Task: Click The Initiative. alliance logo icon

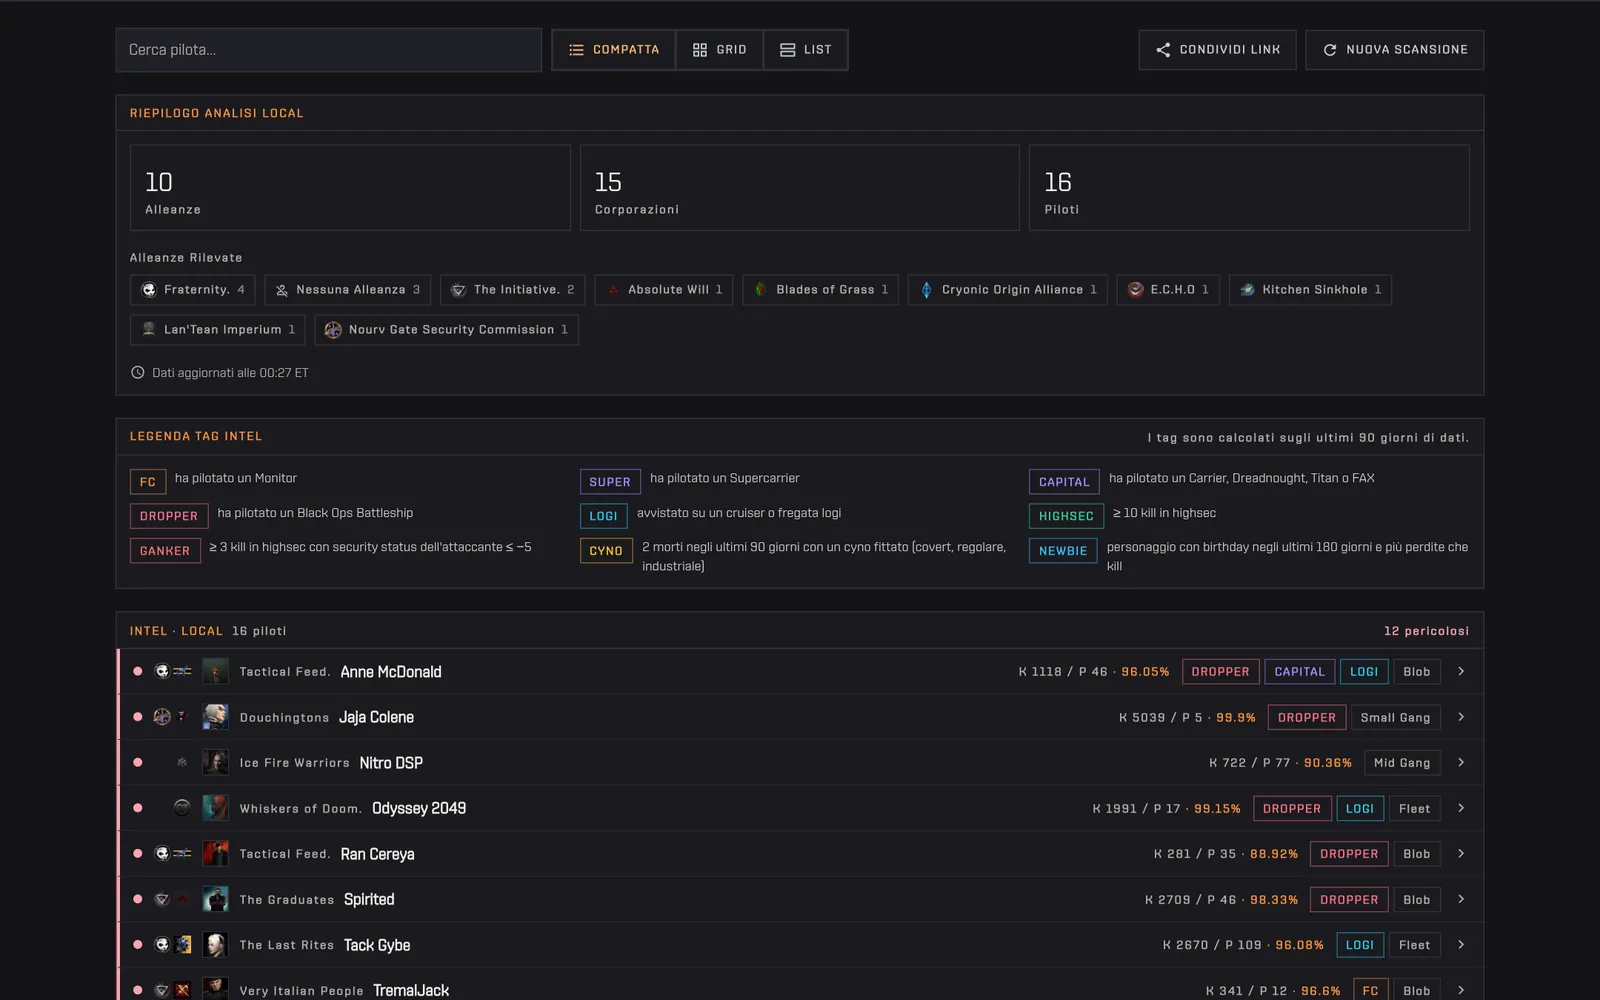Action: (458, 290)
